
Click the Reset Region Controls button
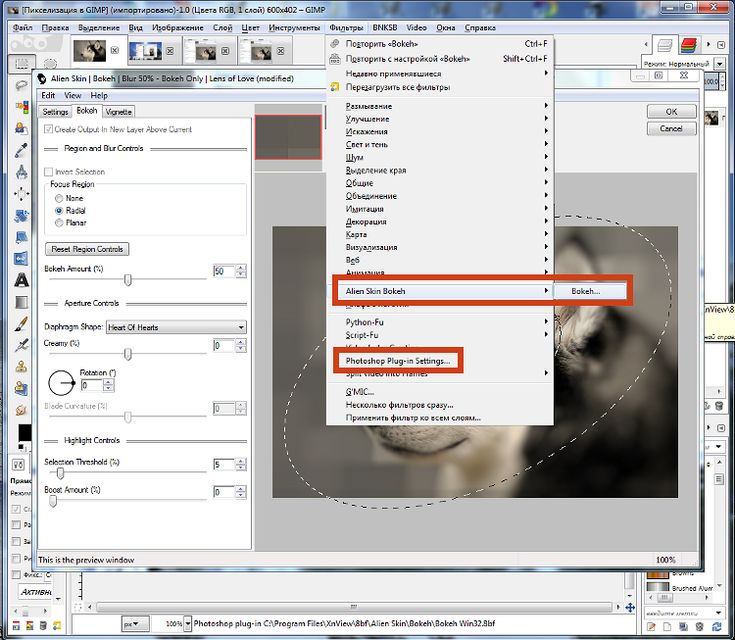(87, 249)
